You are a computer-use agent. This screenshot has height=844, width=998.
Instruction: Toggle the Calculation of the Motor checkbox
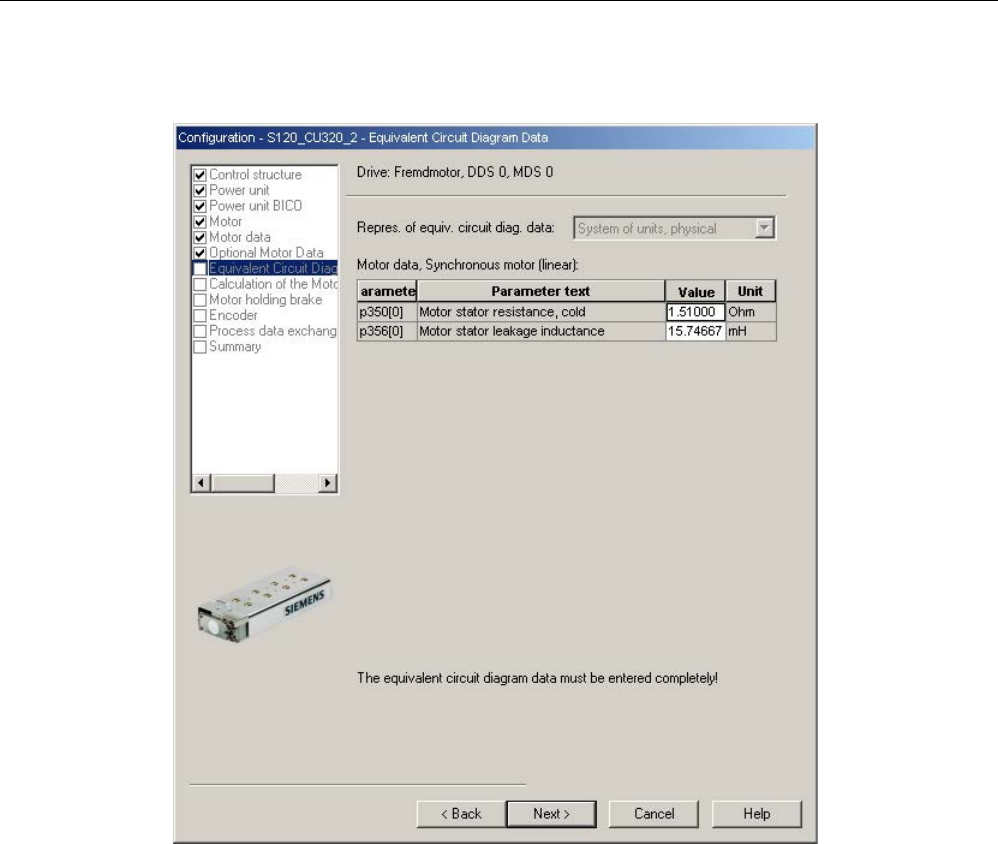200,284
